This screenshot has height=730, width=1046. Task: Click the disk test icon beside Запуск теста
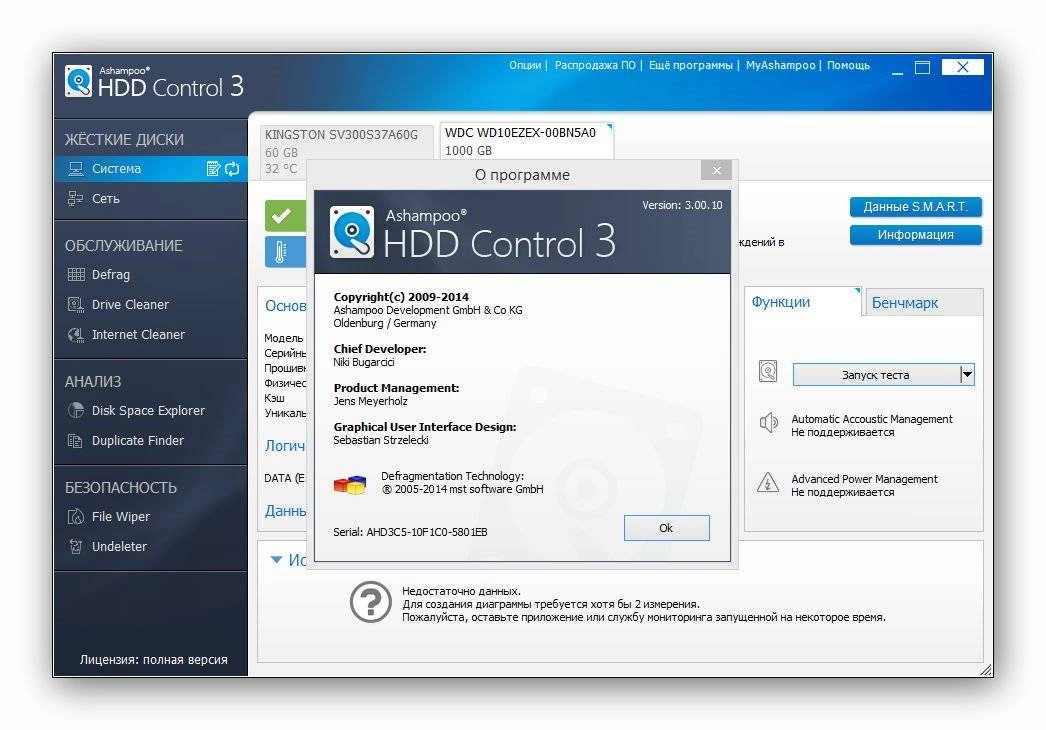click(768, 371)
